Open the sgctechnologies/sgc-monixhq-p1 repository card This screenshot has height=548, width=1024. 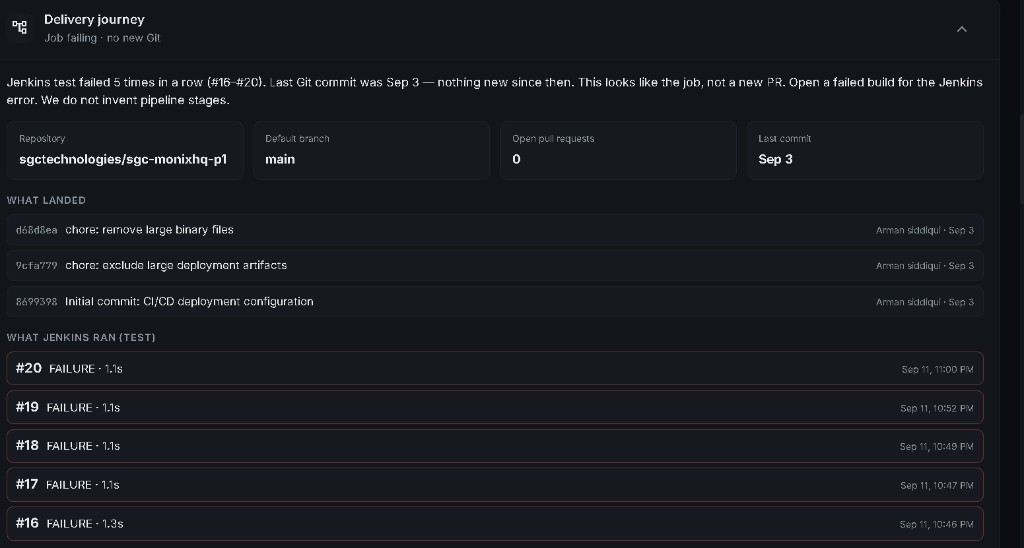coord(125,150)
